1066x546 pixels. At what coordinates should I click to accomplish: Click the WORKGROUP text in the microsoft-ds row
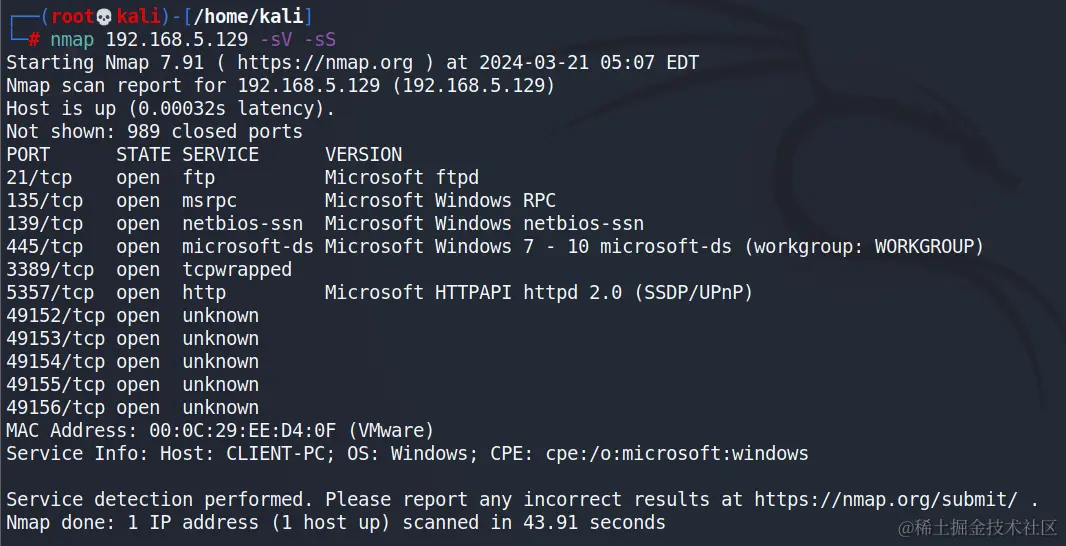924,246
